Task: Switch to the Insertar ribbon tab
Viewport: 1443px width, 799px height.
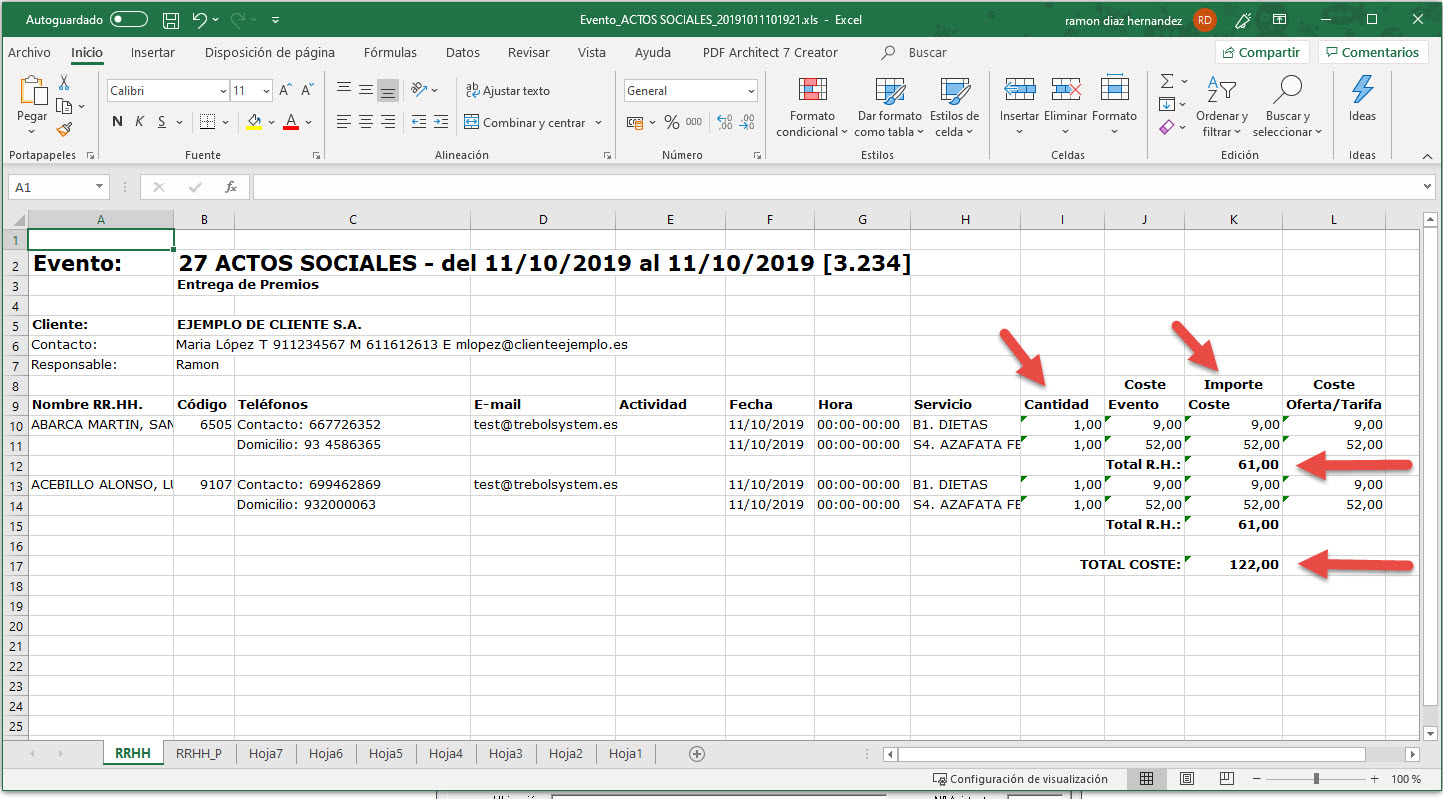Action: point(153,52)
